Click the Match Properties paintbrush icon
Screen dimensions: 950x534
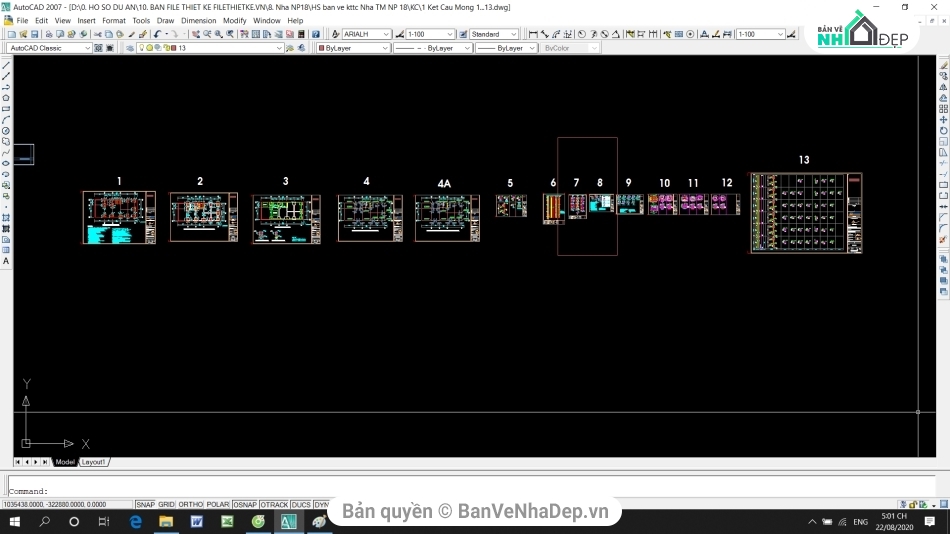[144, 34]
